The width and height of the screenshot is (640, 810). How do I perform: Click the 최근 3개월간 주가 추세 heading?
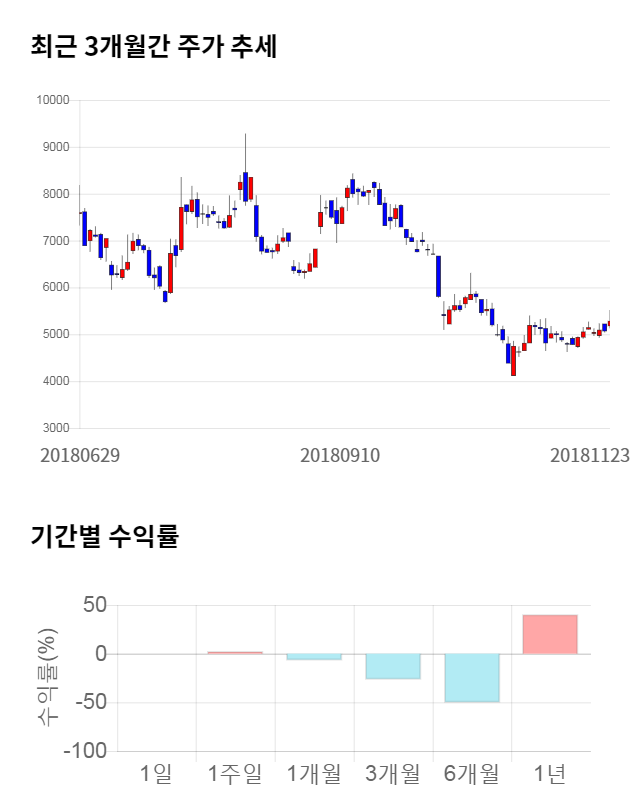point(154,46)
